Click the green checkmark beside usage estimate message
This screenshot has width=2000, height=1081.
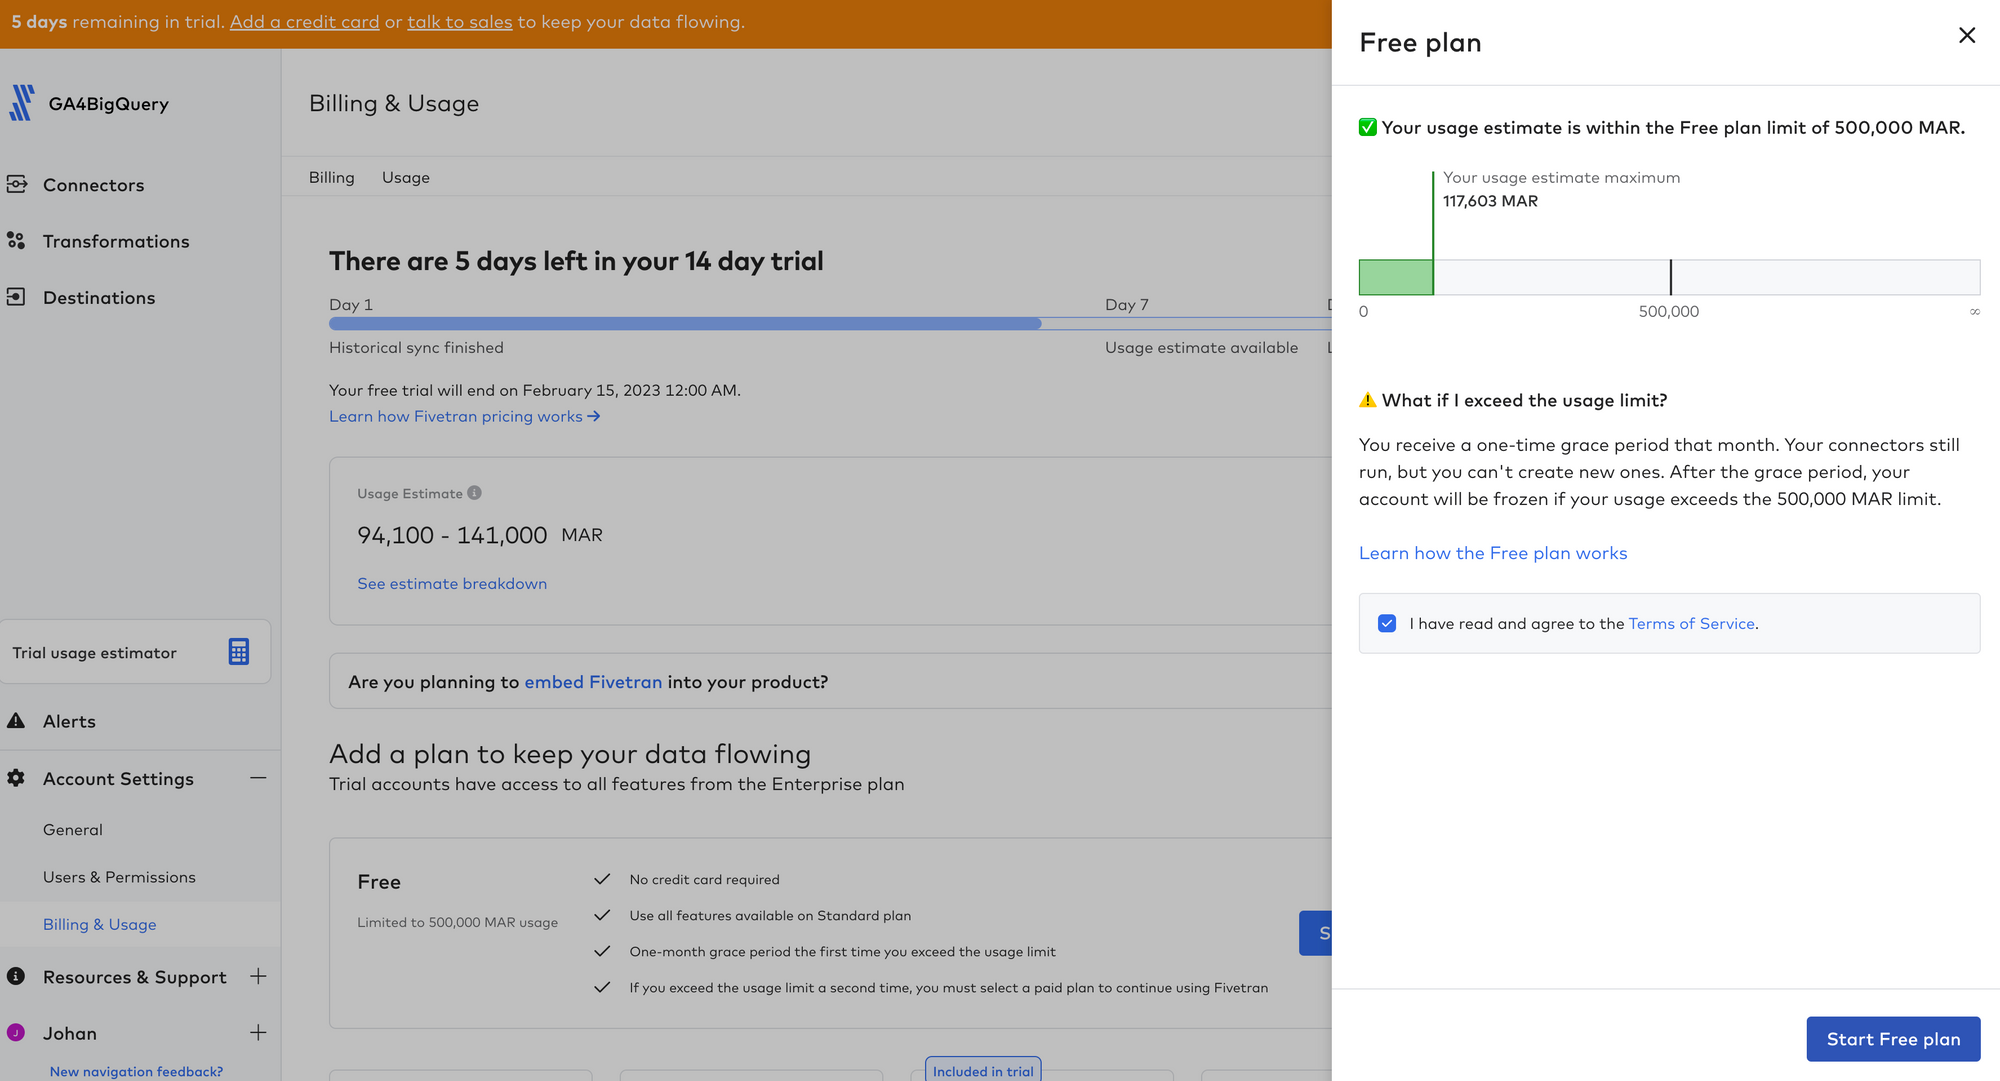tap(1368, 127)
